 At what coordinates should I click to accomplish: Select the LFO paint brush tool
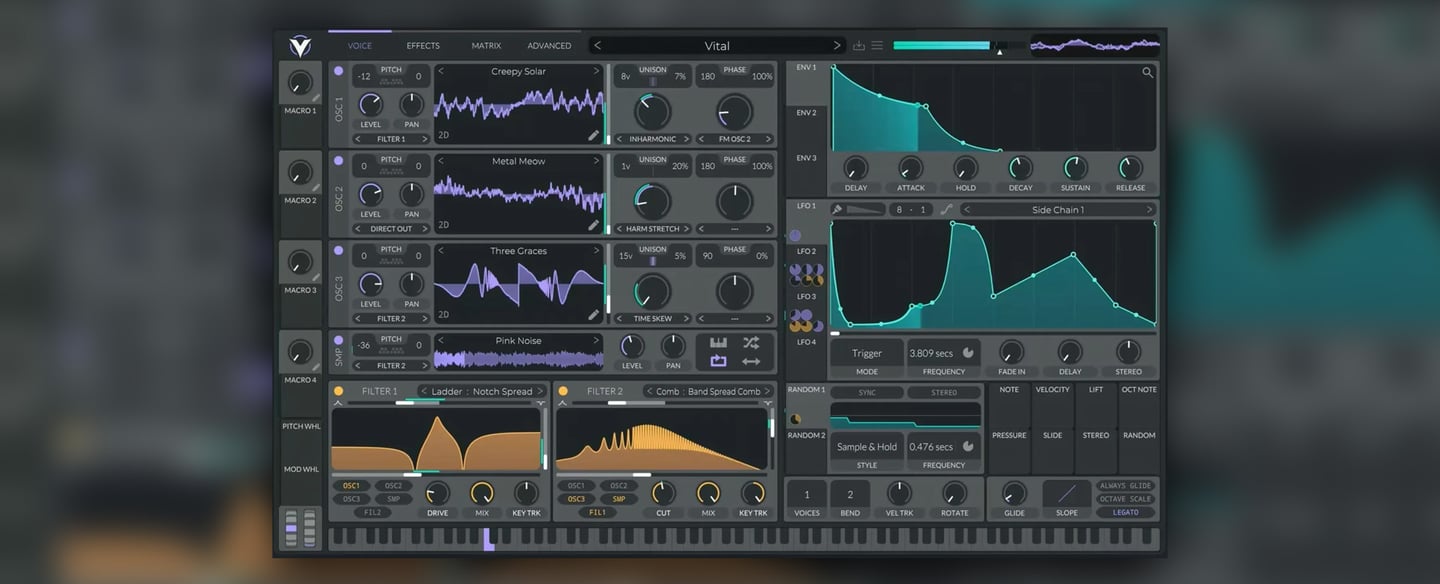click(838, 210)
